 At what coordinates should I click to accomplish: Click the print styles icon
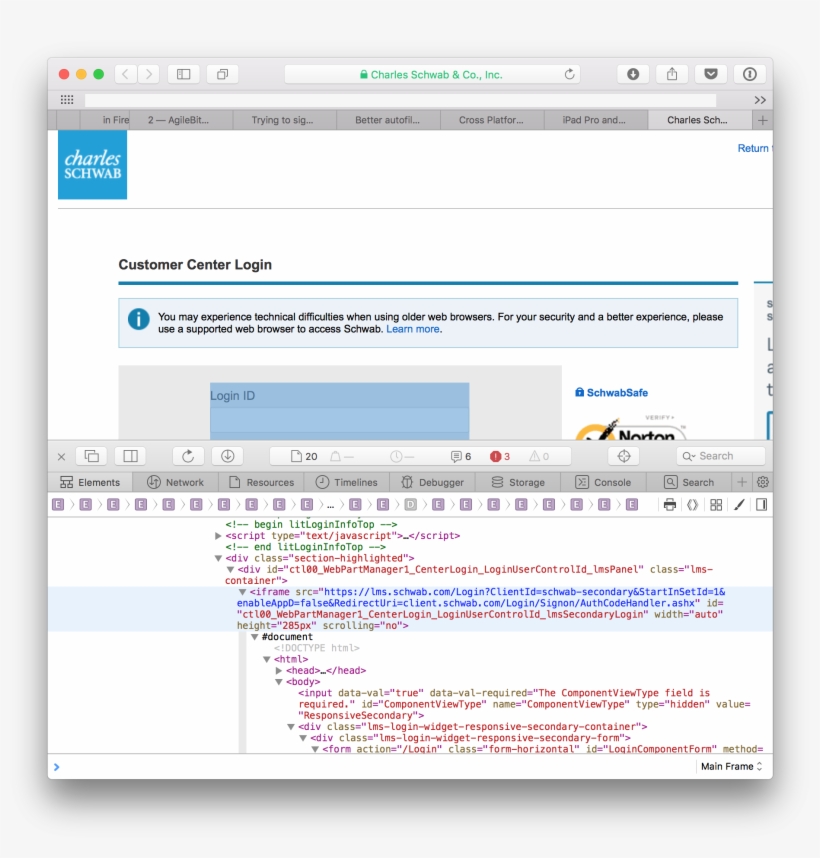point(670,505)
